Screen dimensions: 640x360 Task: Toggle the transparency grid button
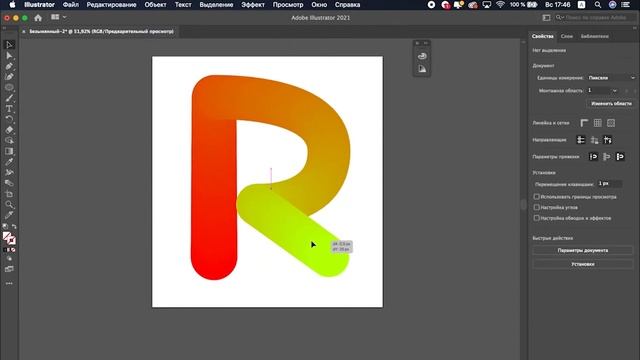point(611,123)
